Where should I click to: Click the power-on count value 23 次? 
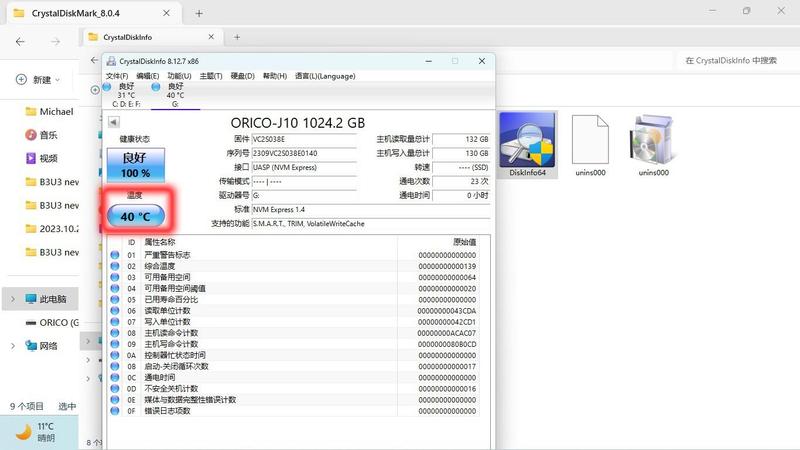click(x=461, y=181)
